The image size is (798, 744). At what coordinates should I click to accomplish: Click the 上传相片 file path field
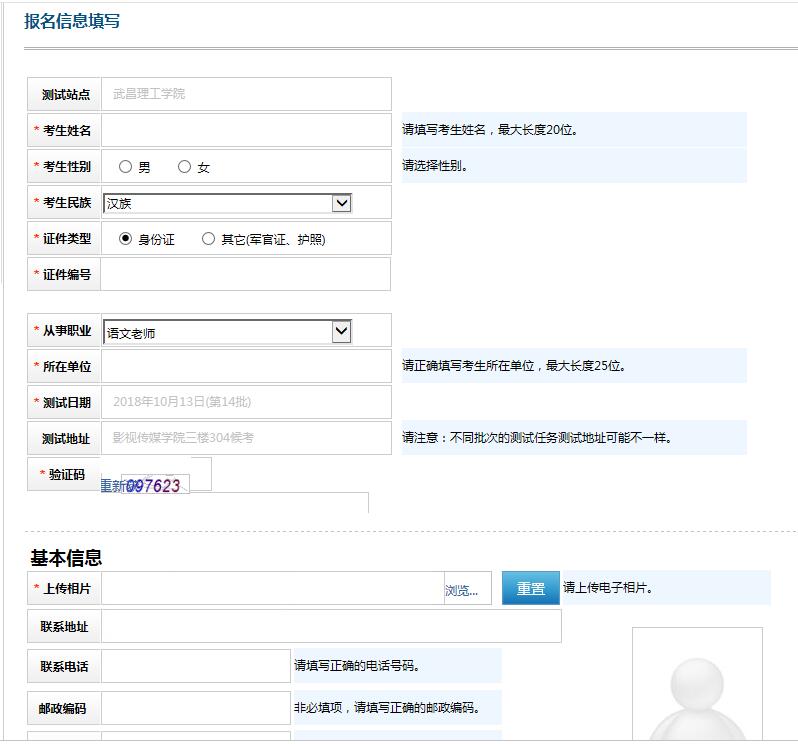pos(272,589)
